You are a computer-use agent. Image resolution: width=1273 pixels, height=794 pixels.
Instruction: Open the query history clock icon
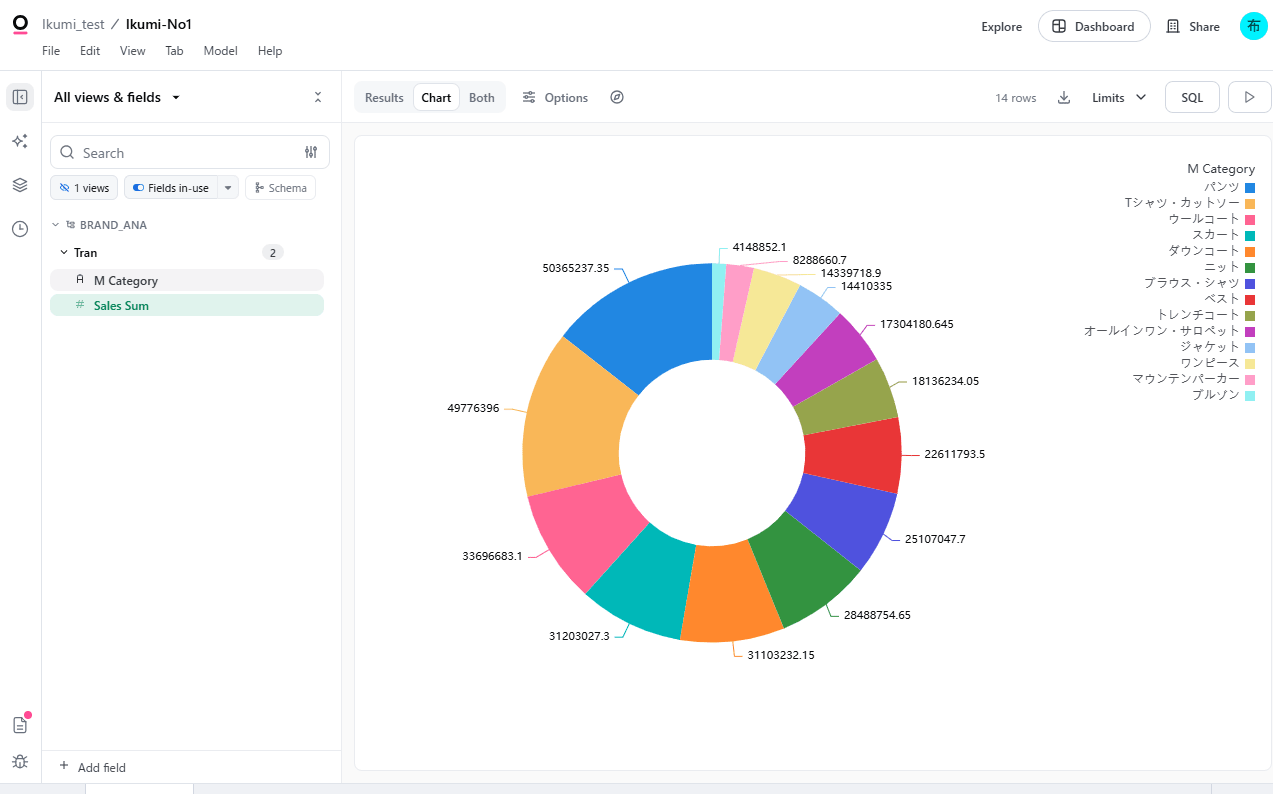[x=20, y=229]
